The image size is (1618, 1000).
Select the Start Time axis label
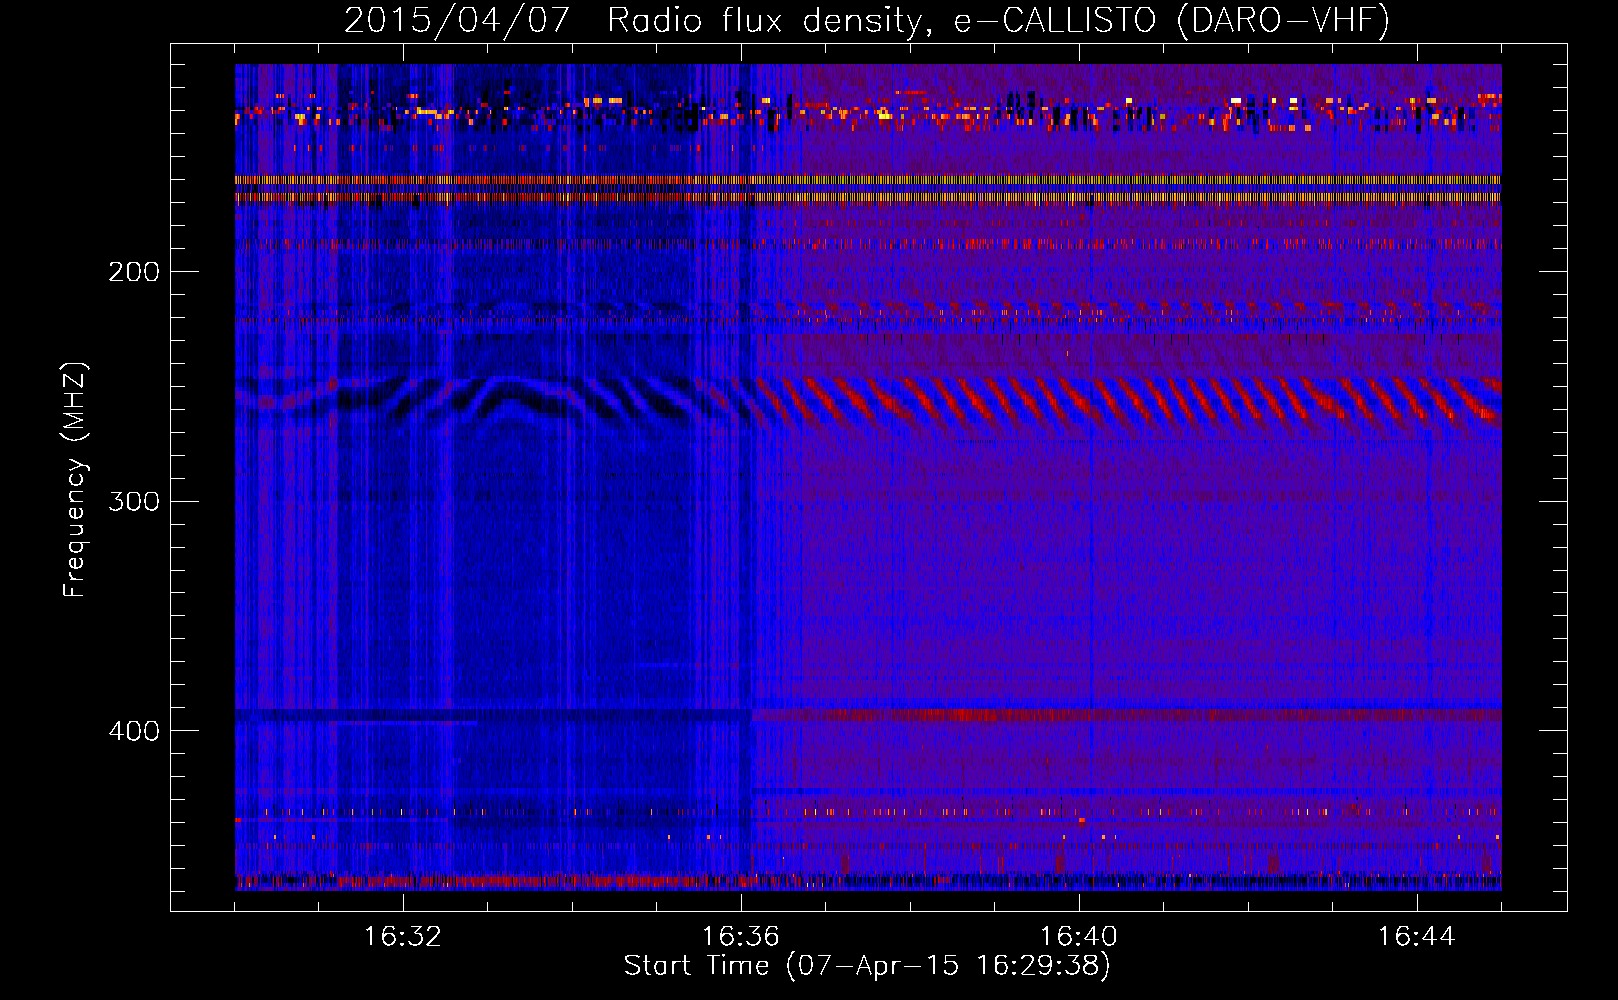[x=867, y=966]
